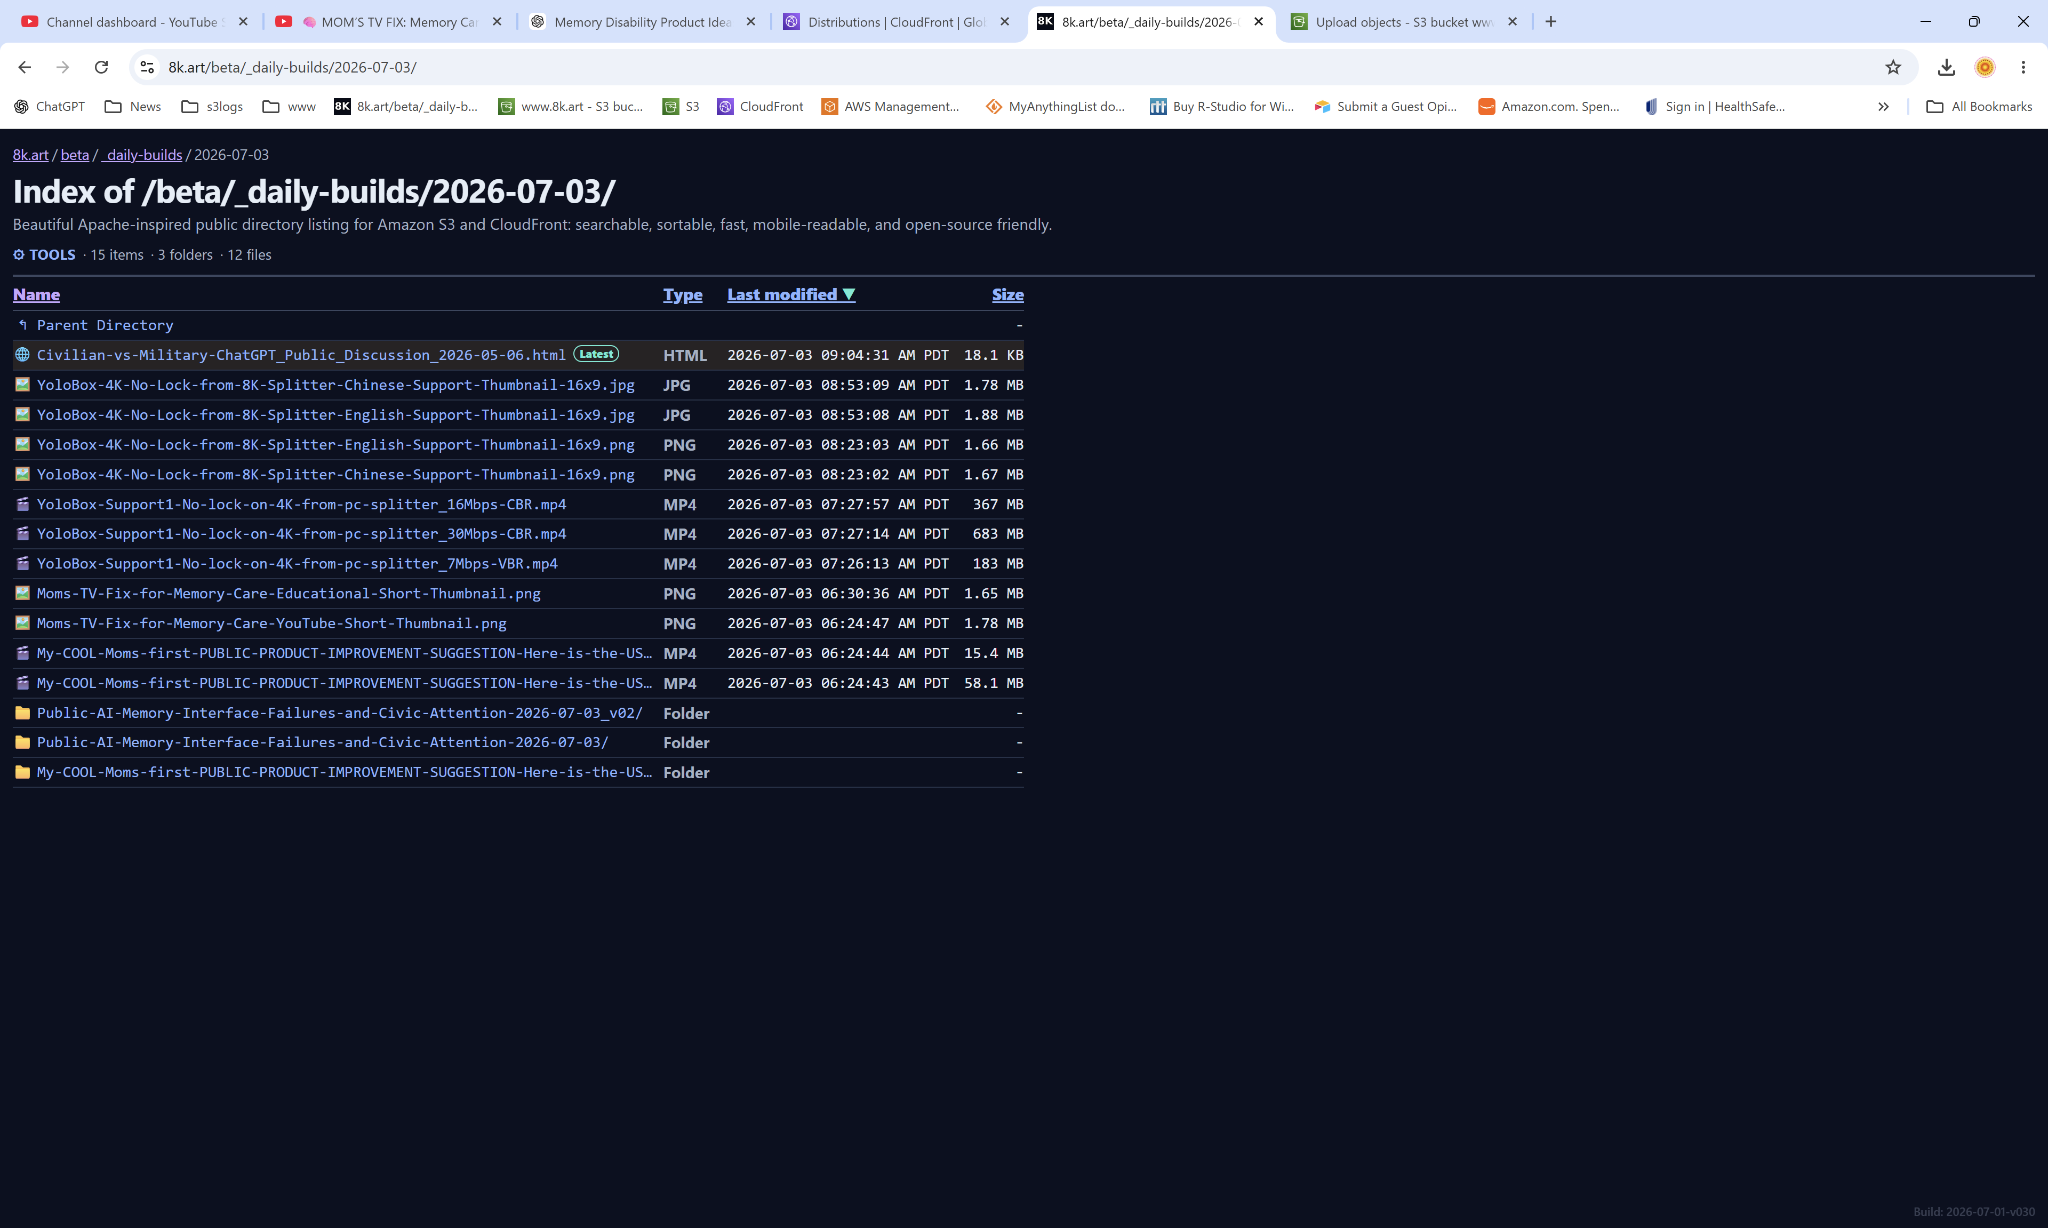
Task: Open the Submit a Guest Opinion bookmark
Action: [x=1386, y=107]
